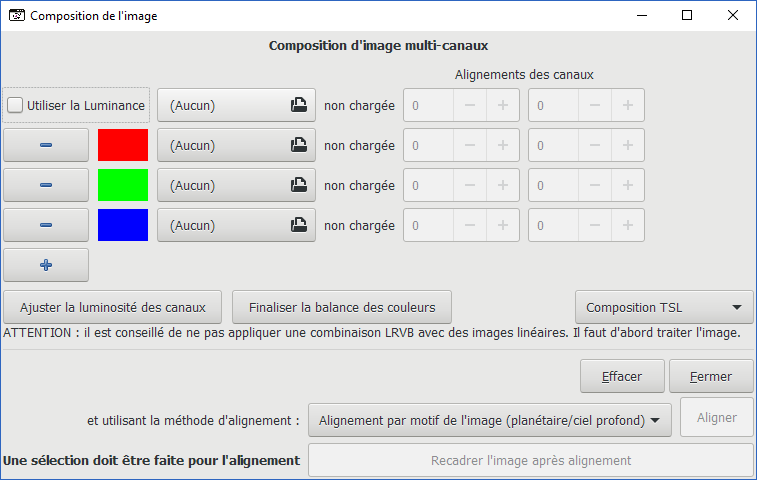The height and width of the screenshot is (480, 757).
Task: Add a new layer with the plus button
Action: pyautogui.click(x=46, y=265)
